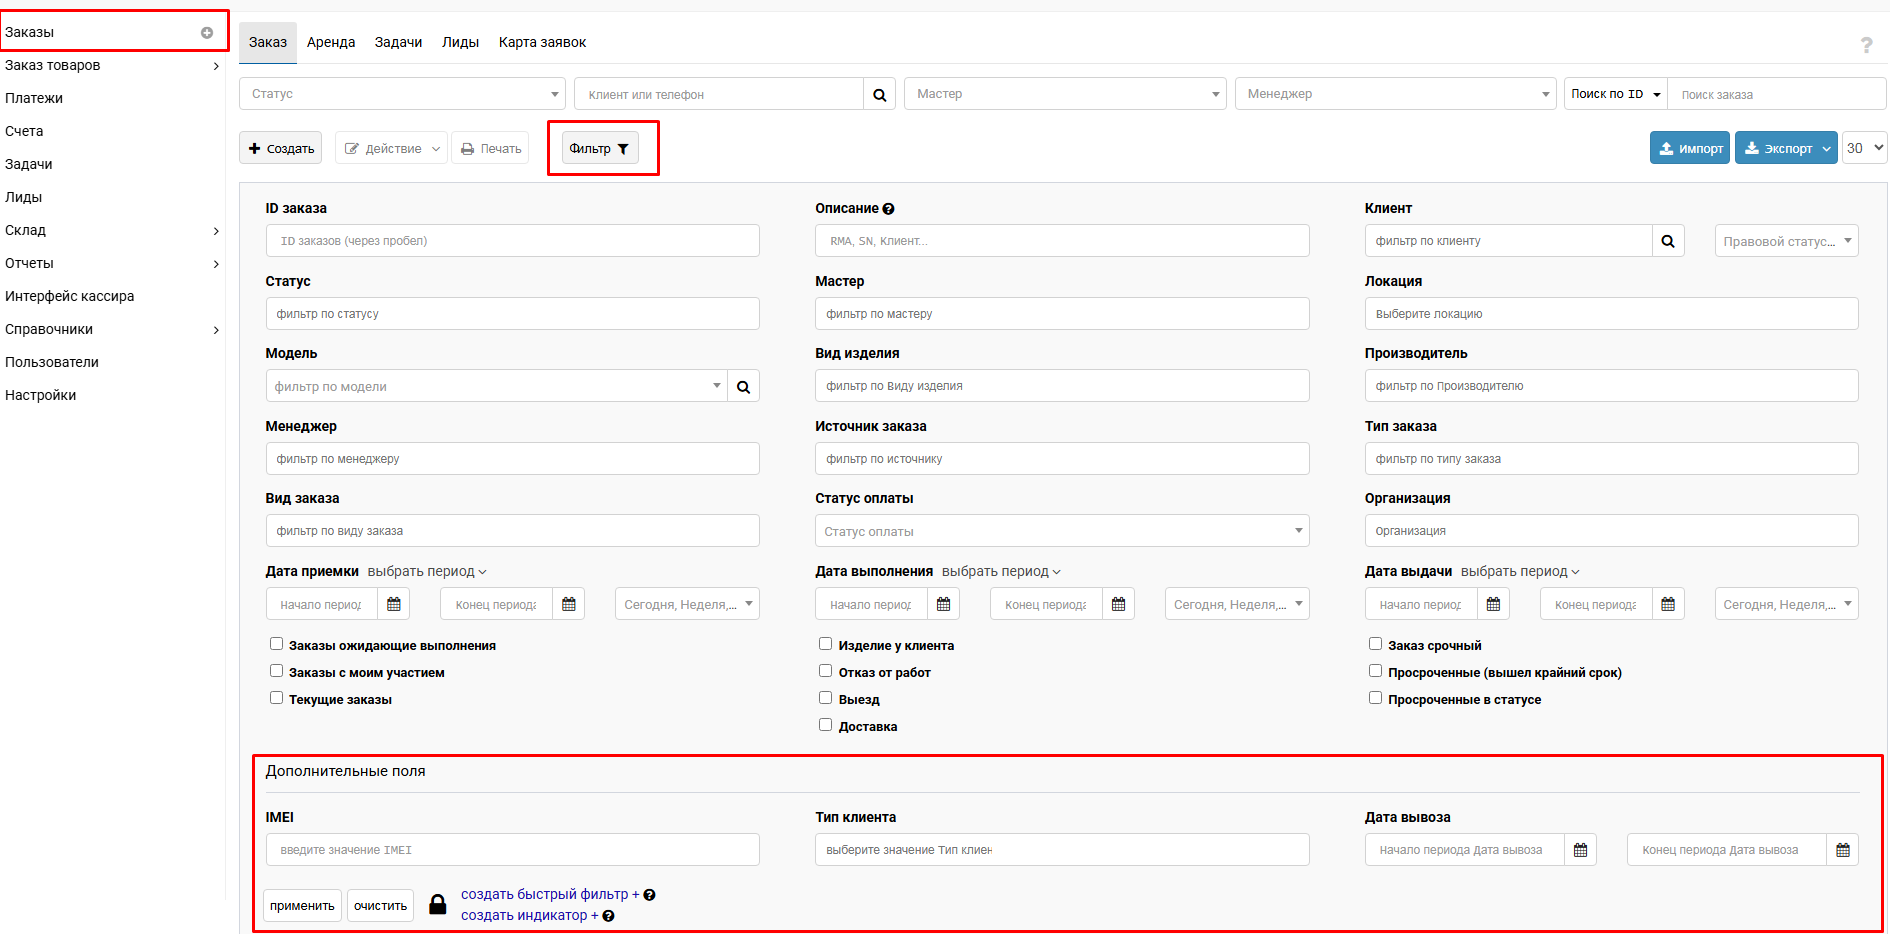
Task: Expand Склад in the sidebar menu
Action: (112, 230)
